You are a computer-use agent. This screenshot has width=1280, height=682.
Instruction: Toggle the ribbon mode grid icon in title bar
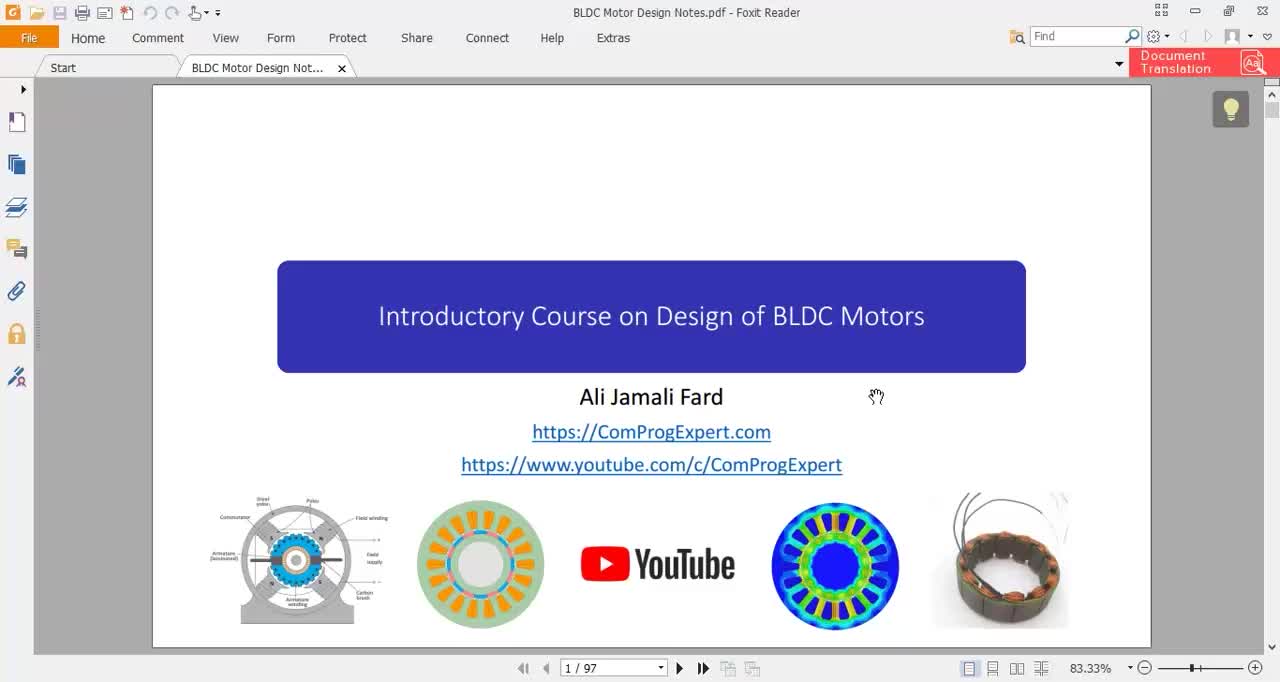click(1161, 11)
